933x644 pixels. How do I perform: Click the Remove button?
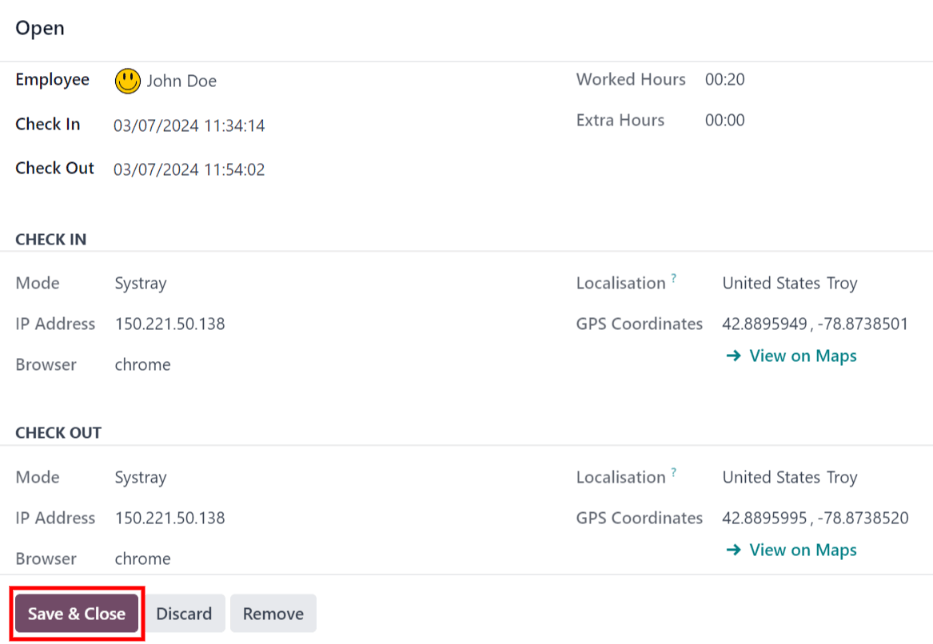tap(273, 613)
